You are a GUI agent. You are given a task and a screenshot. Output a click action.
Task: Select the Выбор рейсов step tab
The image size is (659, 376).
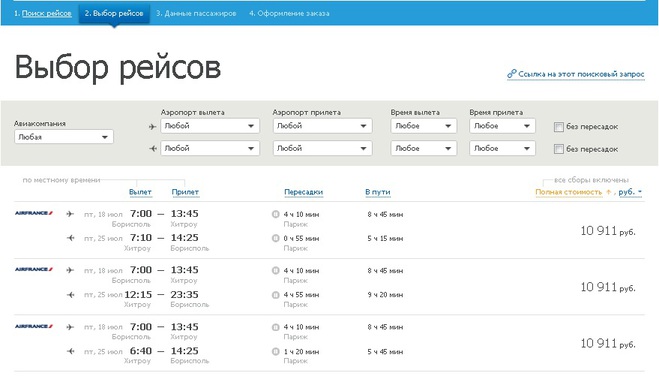pos(114,13)
